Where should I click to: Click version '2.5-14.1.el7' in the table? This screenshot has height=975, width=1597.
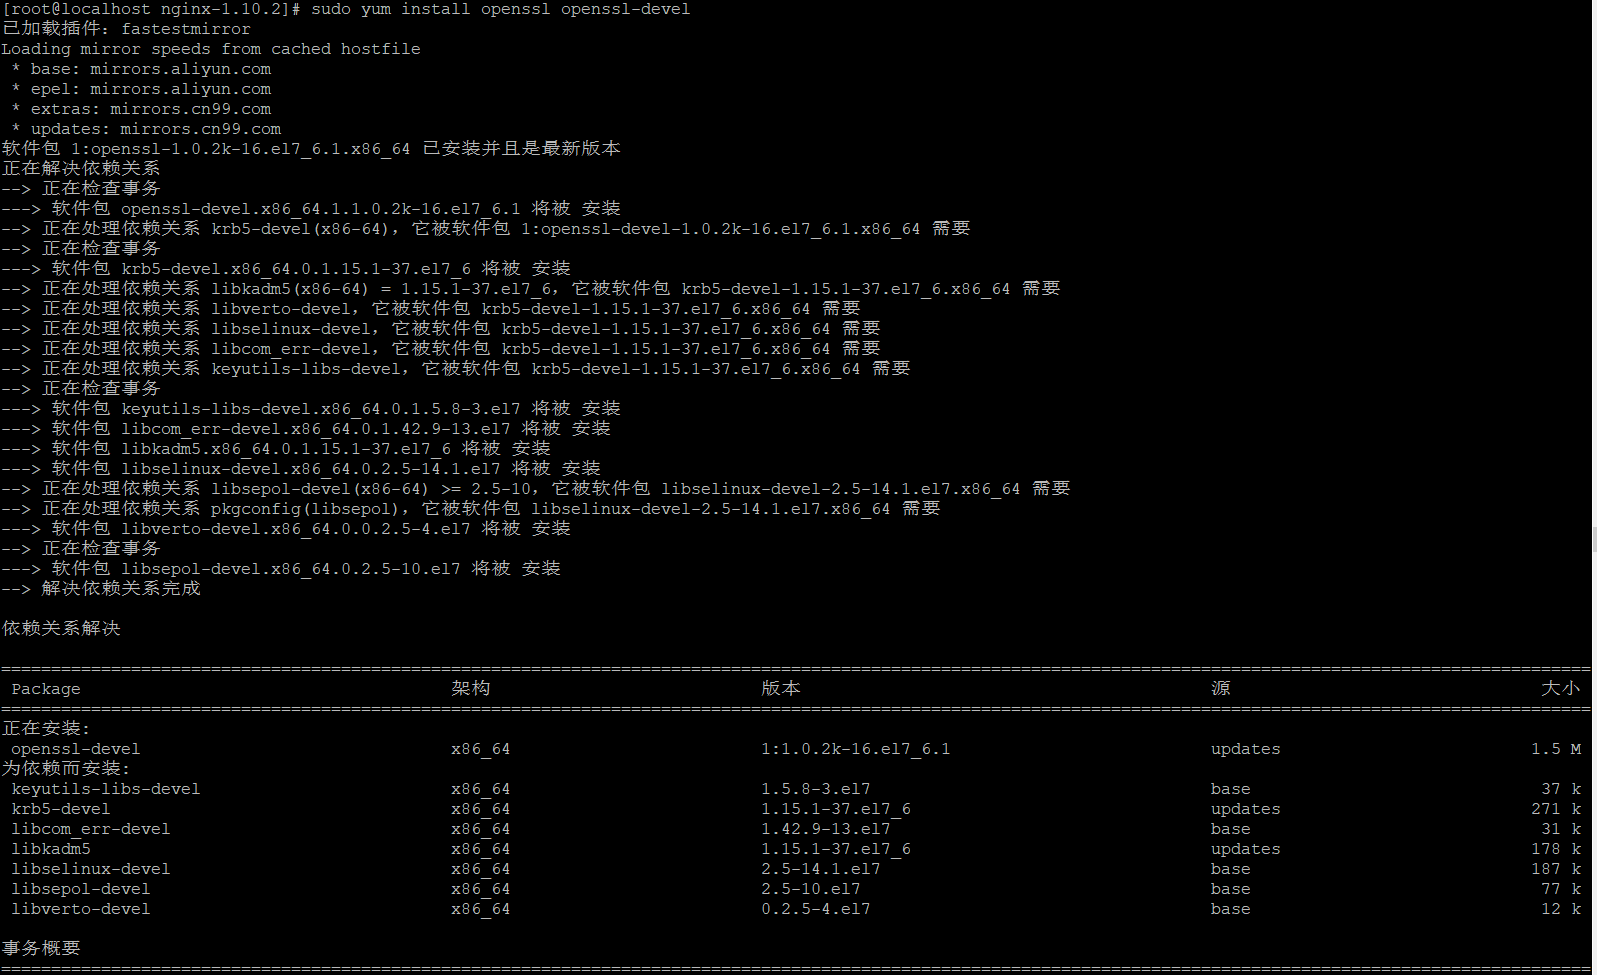(x=821, y=869)
